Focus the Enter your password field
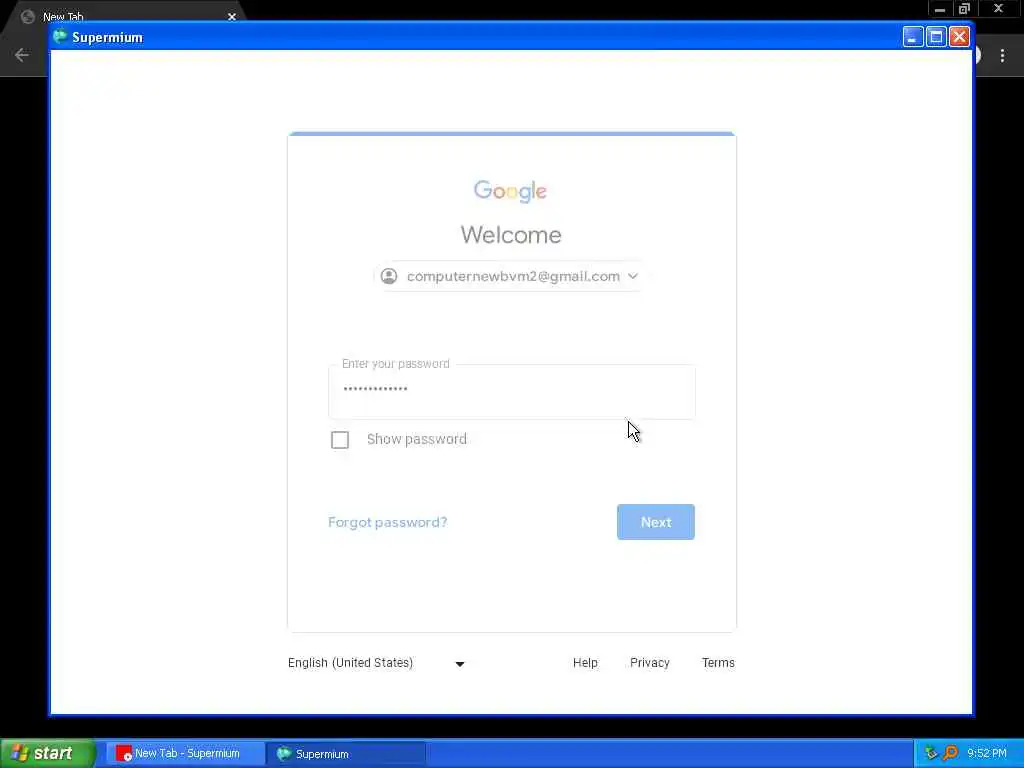Viewport: 1024px width, 768px height. point(511,391)
